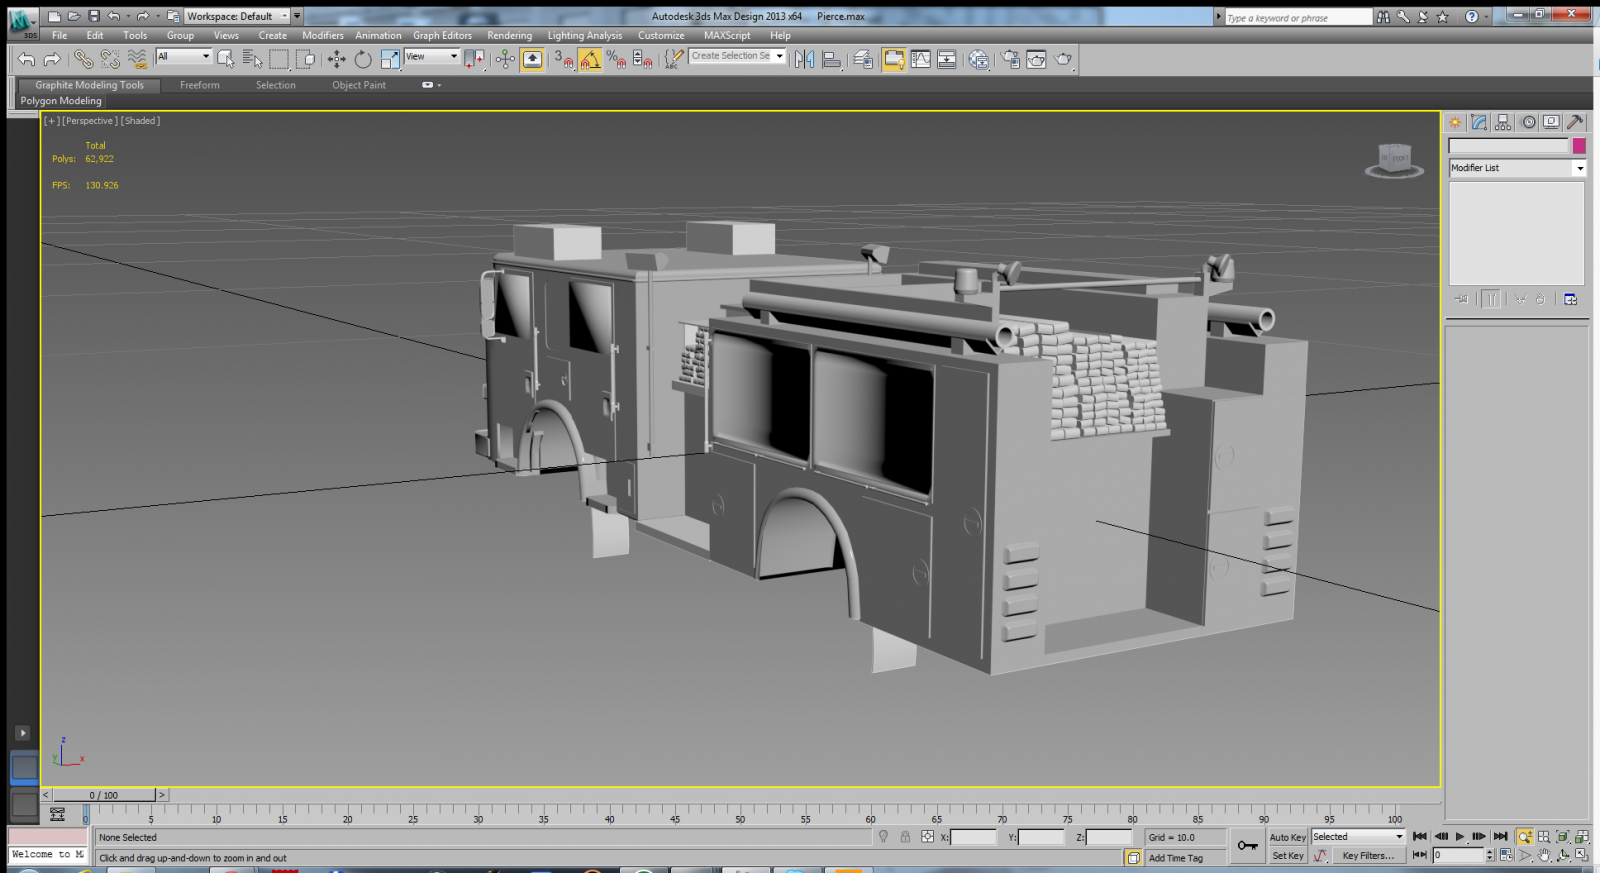Open the View reference coordinate dropdown

431,57
